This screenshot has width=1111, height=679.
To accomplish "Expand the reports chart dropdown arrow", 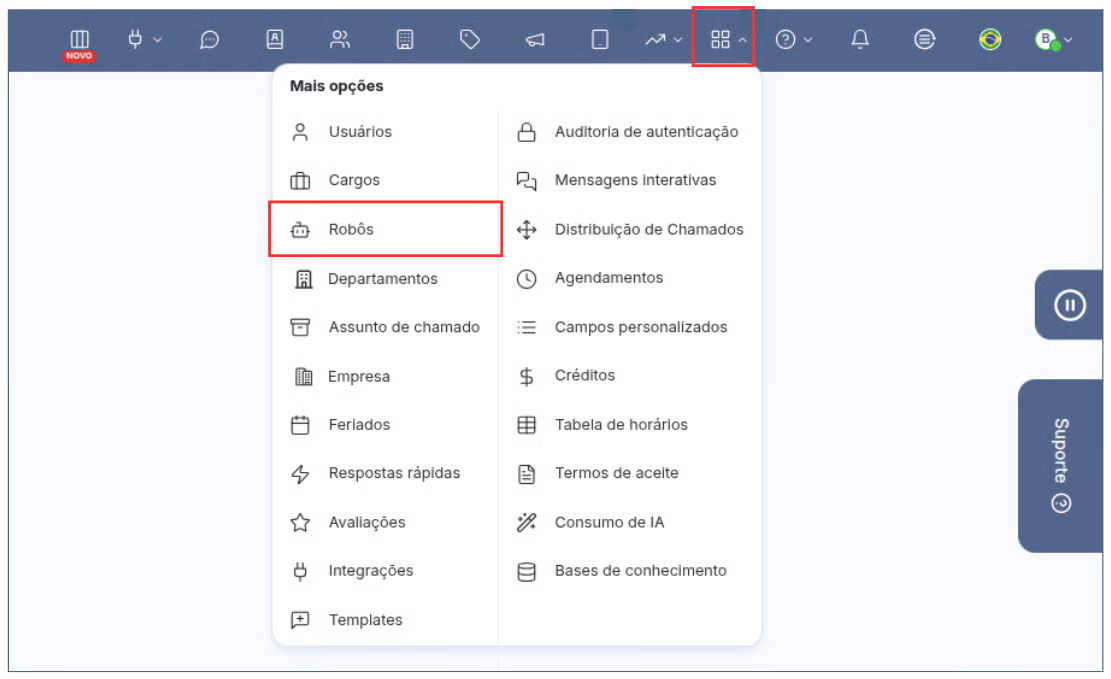I will coord(664,40).
